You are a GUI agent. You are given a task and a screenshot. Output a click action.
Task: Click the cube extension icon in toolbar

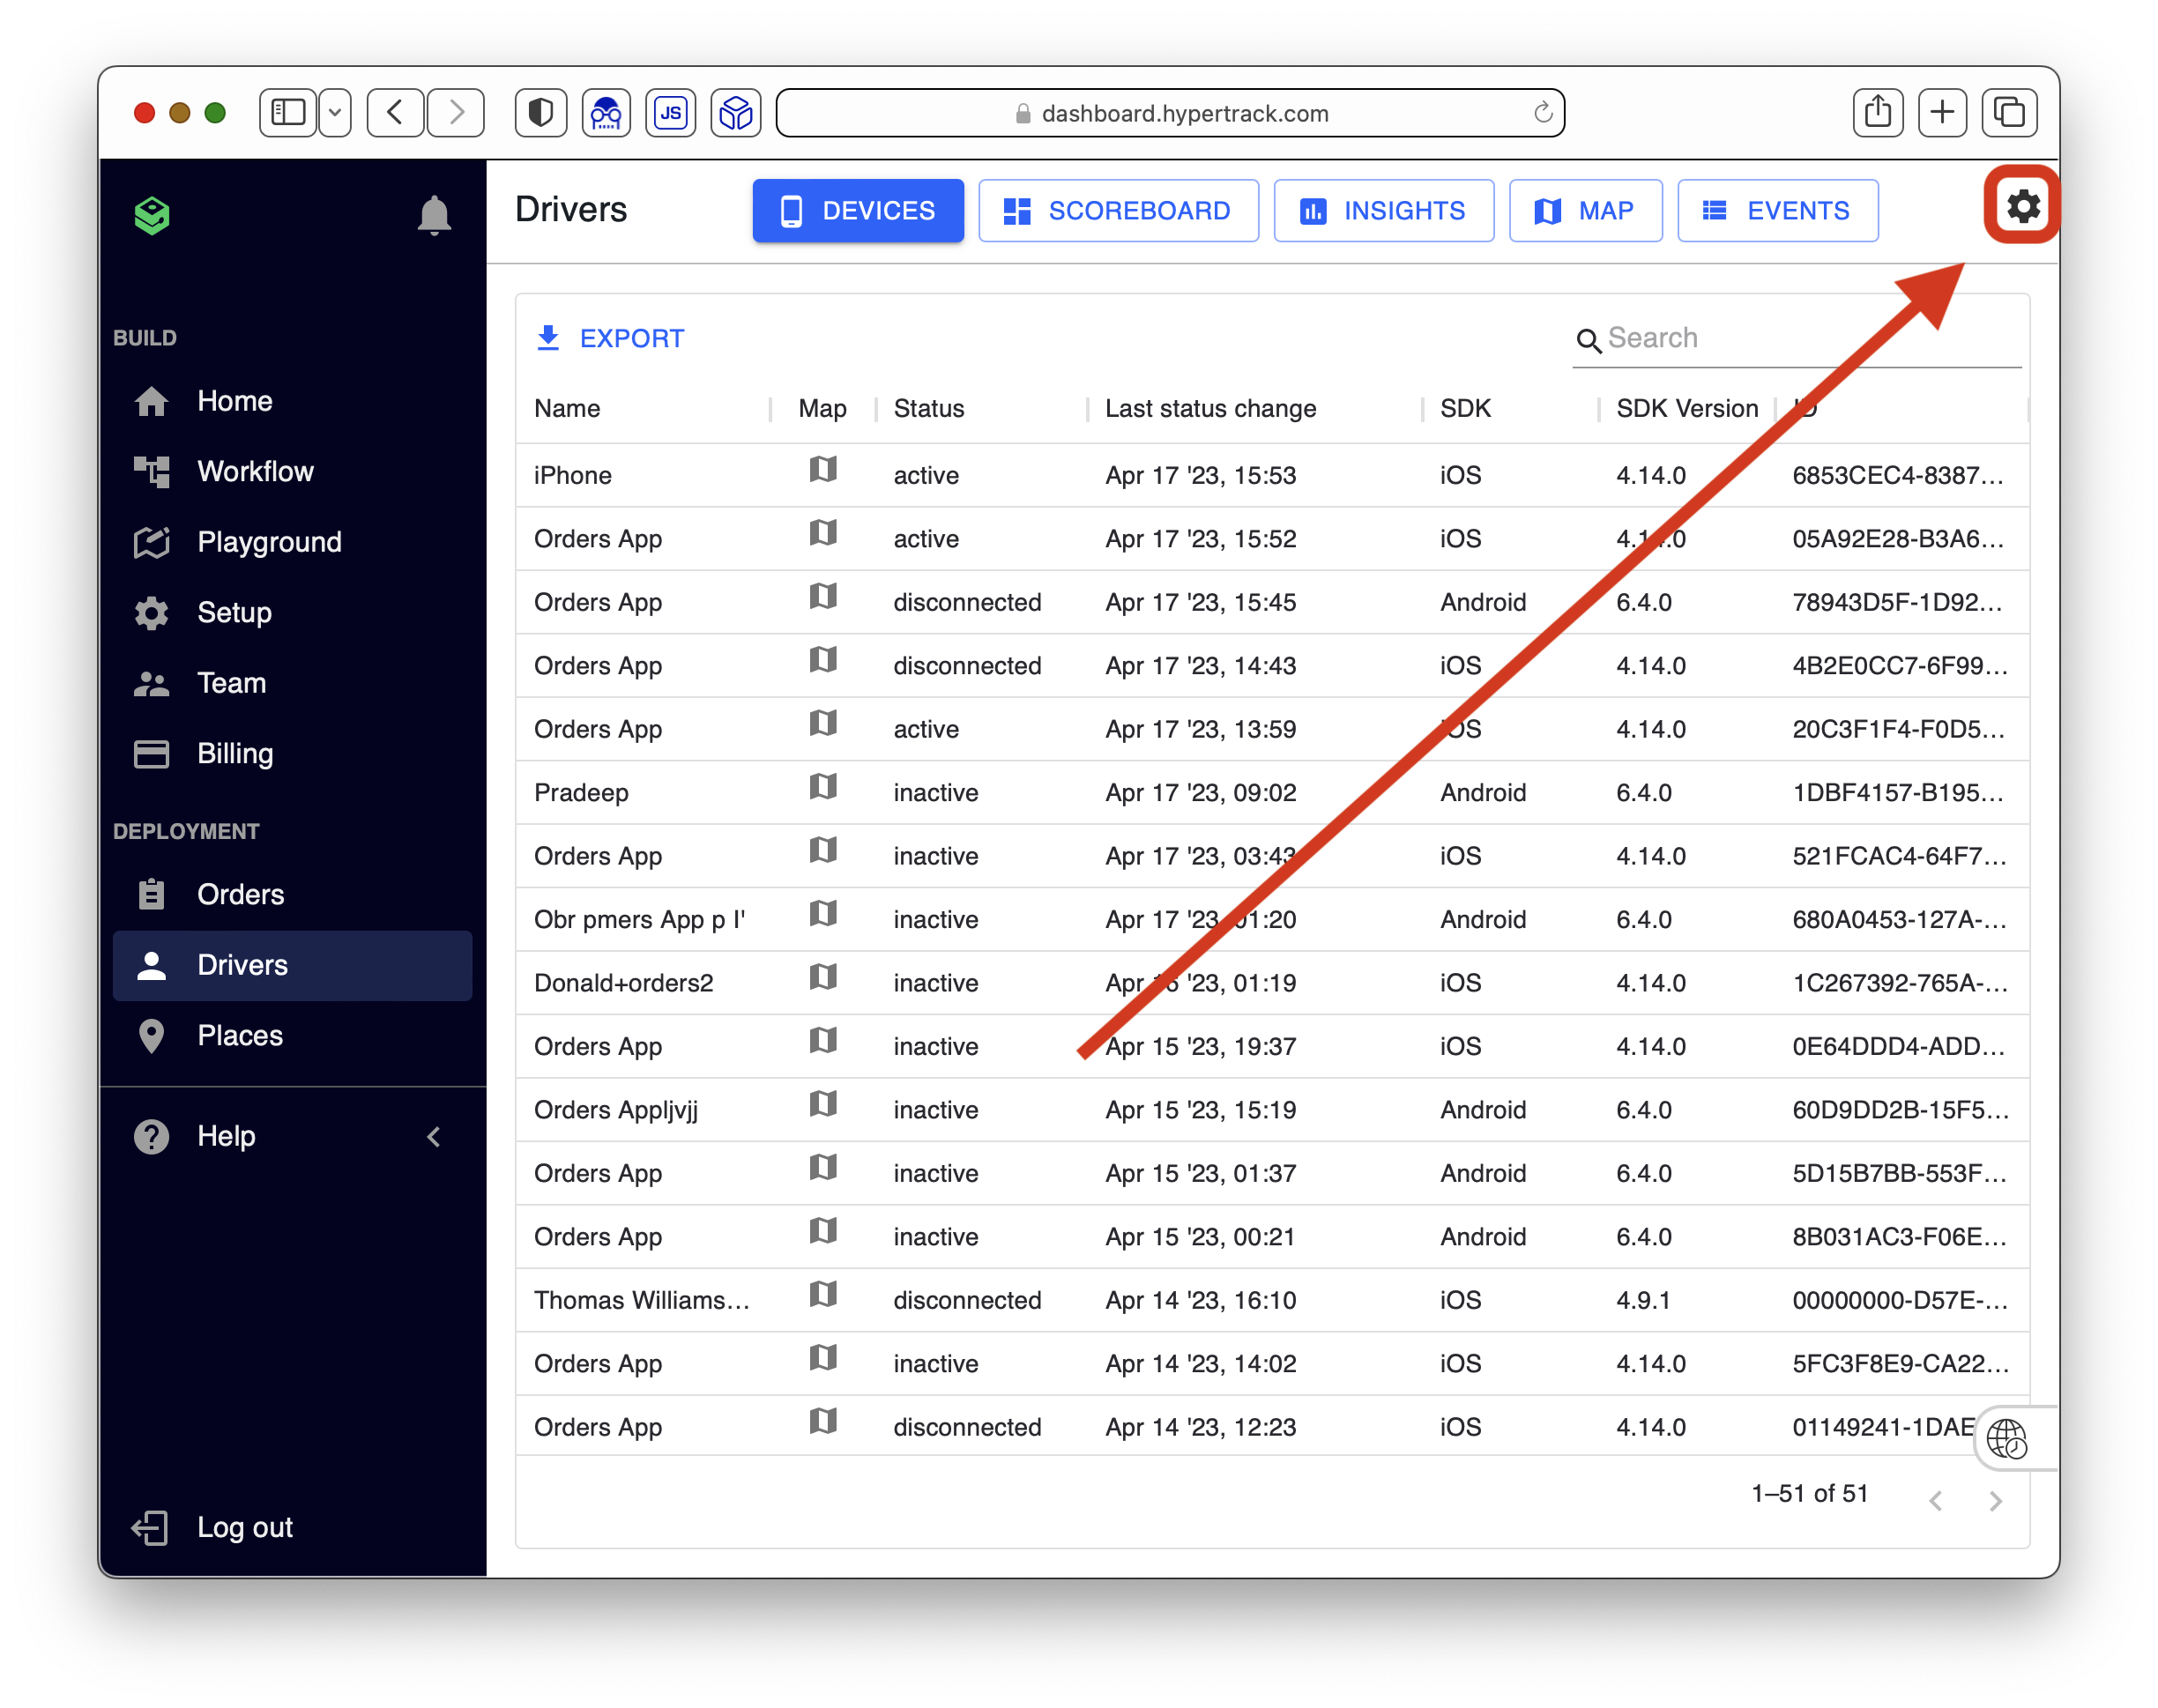click(x=736, y=112)
